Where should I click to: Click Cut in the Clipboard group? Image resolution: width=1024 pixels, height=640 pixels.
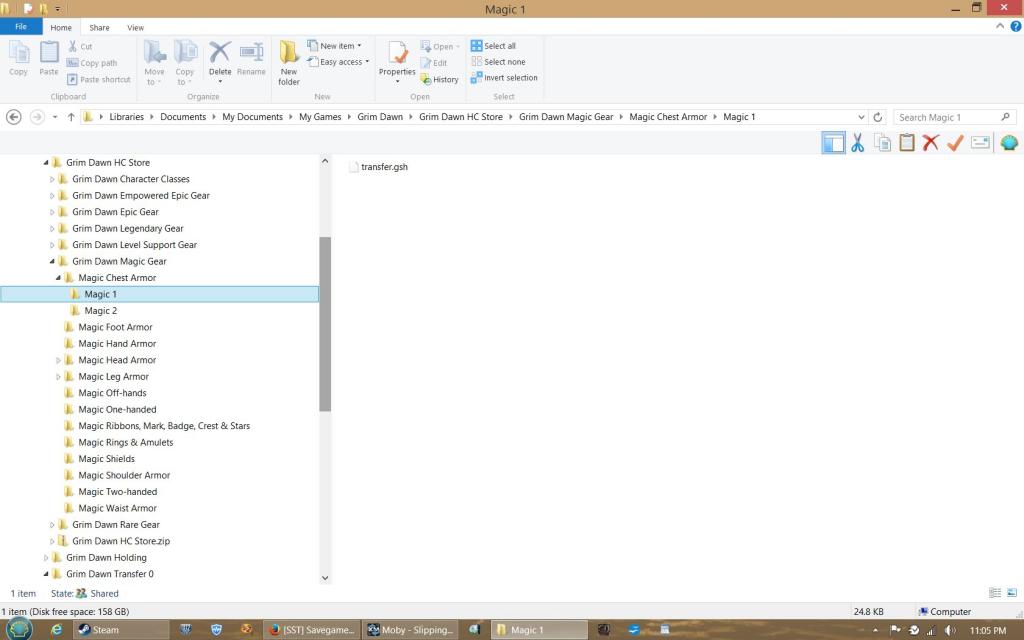click(80, 46)
